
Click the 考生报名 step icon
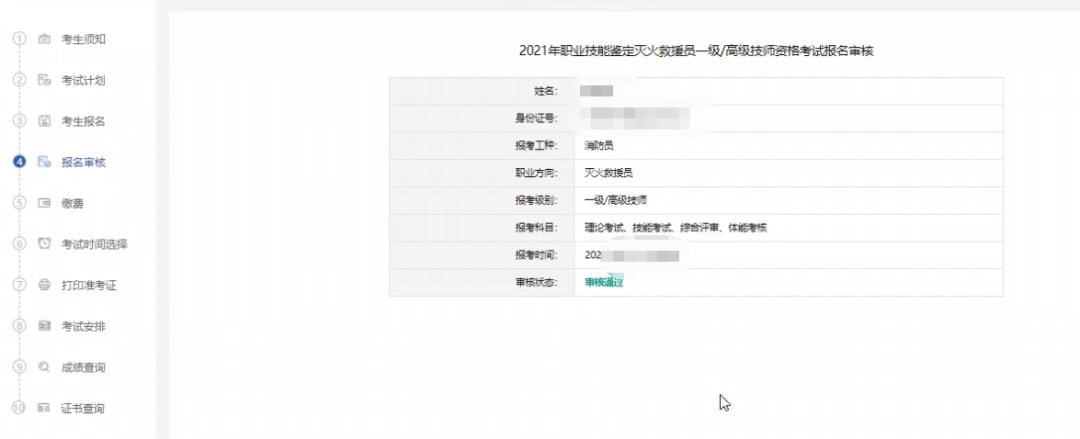pos(44,121)
